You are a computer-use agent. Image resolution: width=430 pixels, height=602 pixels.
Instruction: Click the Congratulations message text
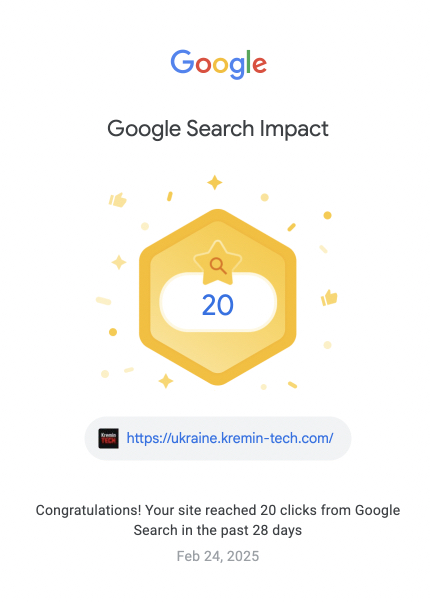(218, 520)
